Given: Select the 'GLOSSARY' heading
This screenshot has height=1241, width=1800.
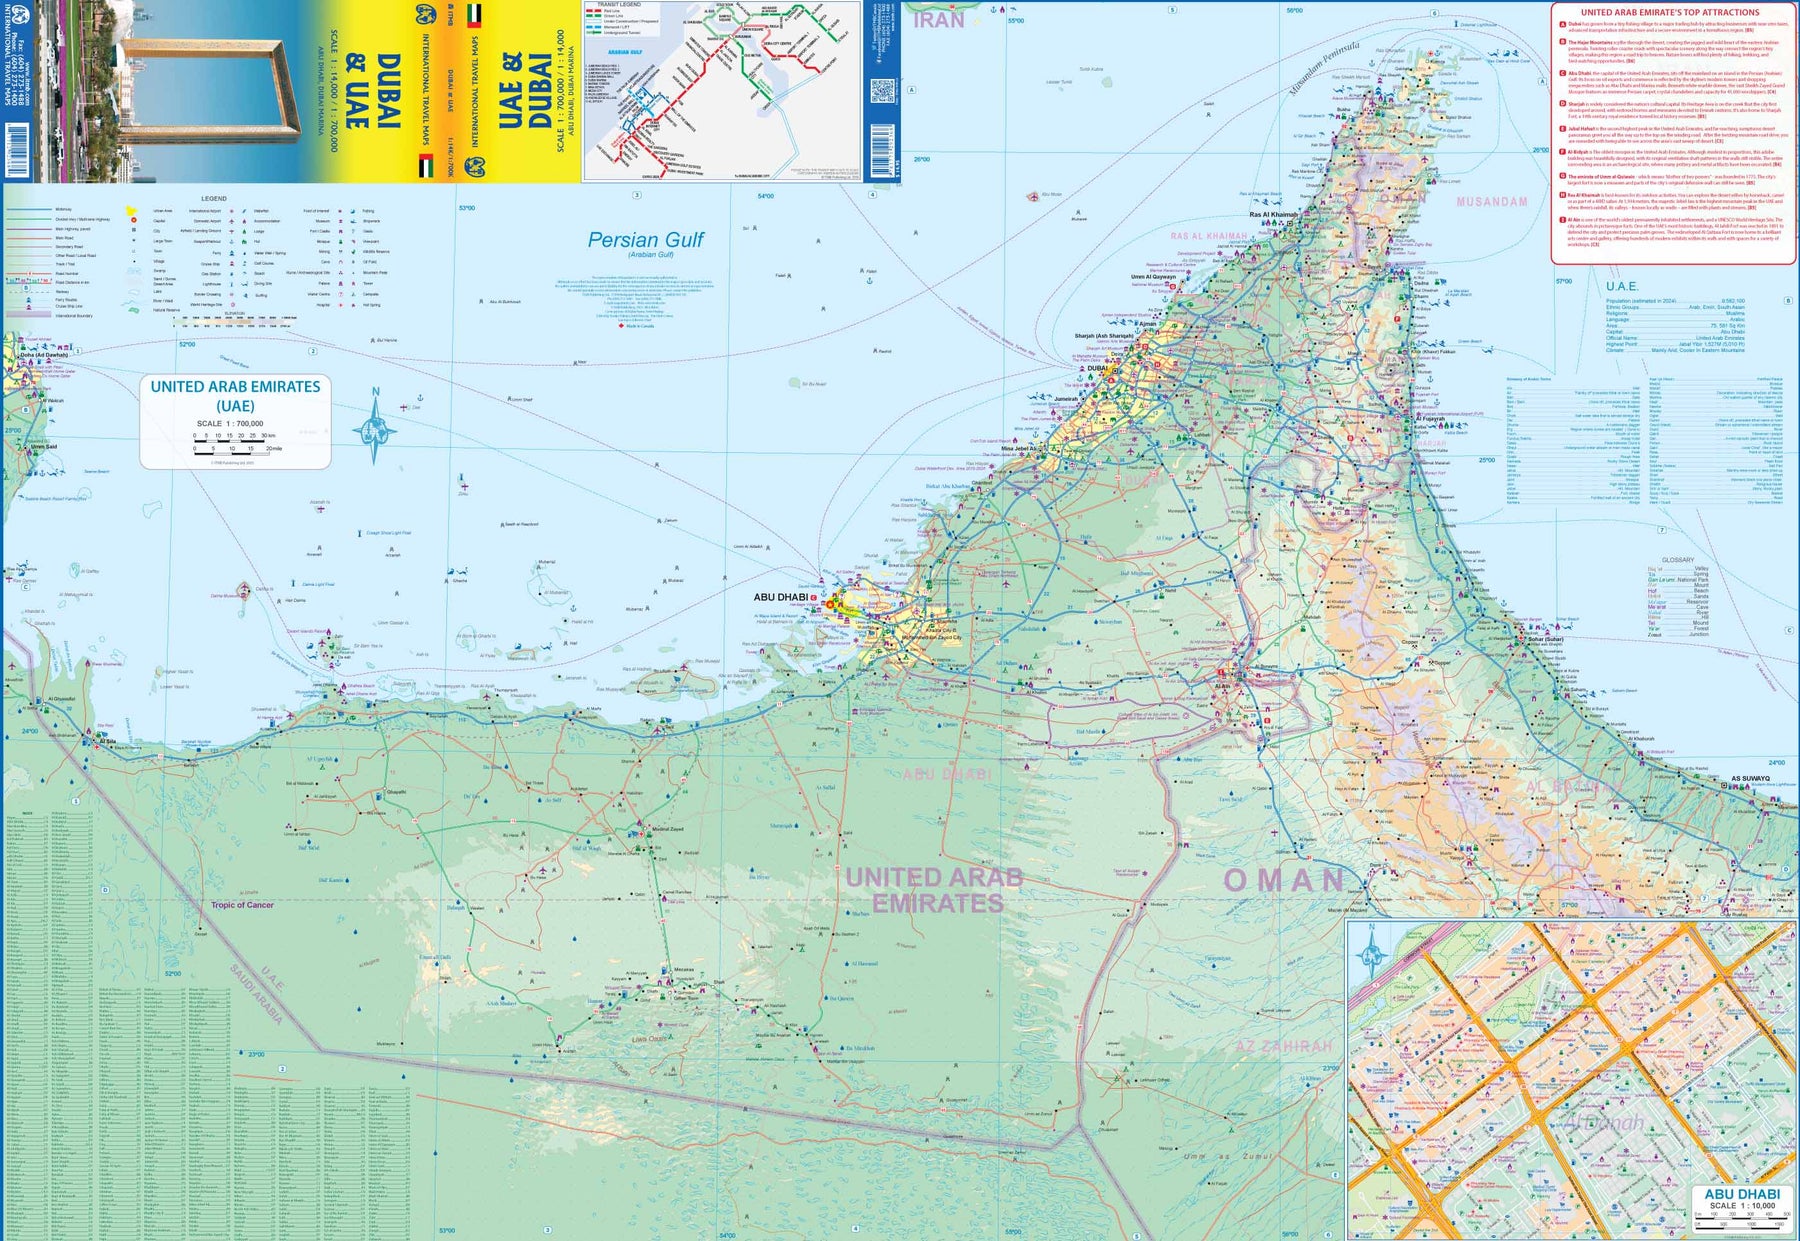Looking at the screenshot, I should (x=1678, y=560).
